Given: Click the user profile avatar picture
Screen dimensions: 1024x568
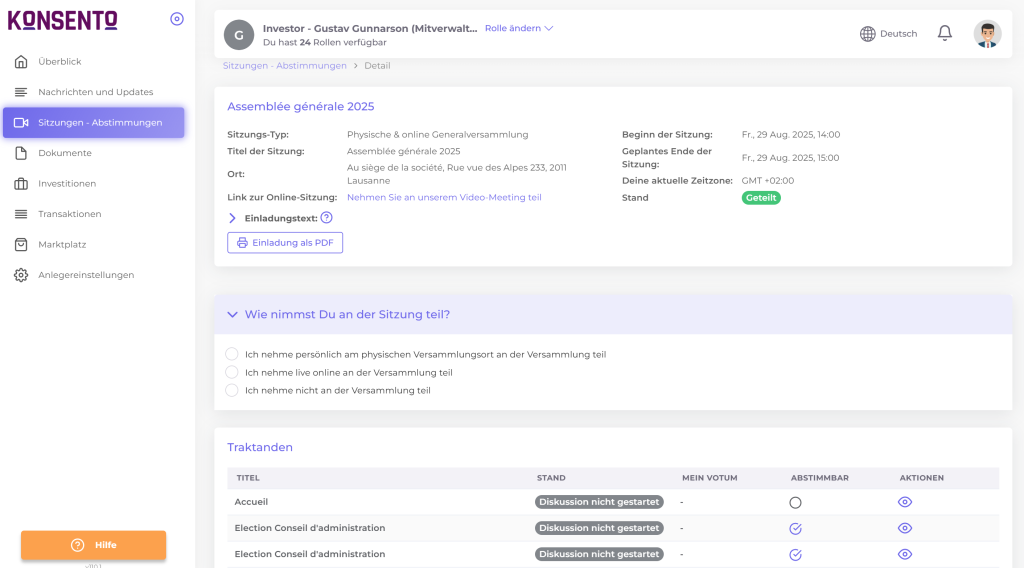Looking at the screenshot, I should click(x=987, y=34).
